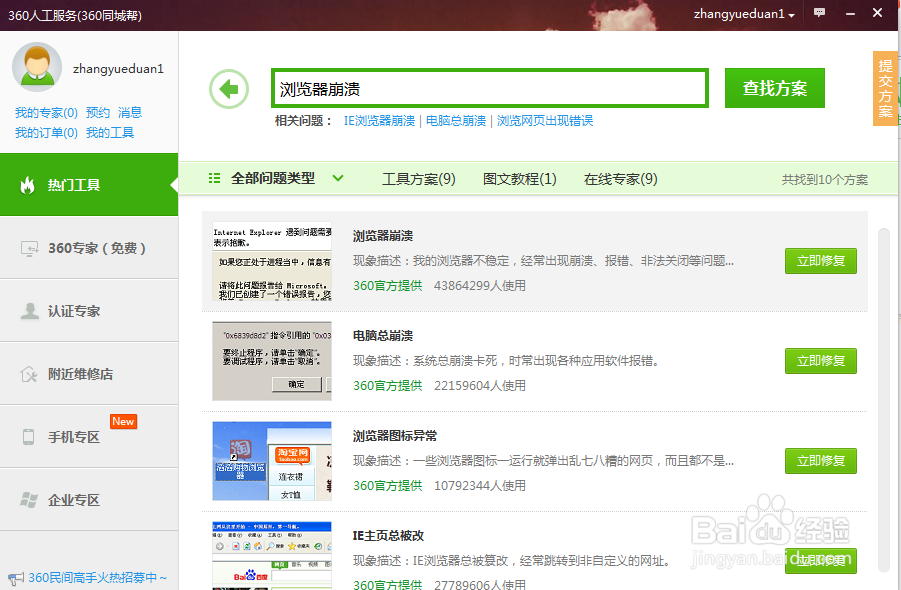Open the 浏览器图标异常 result thumbnail

pyautogui.click(x=272, y=461)
